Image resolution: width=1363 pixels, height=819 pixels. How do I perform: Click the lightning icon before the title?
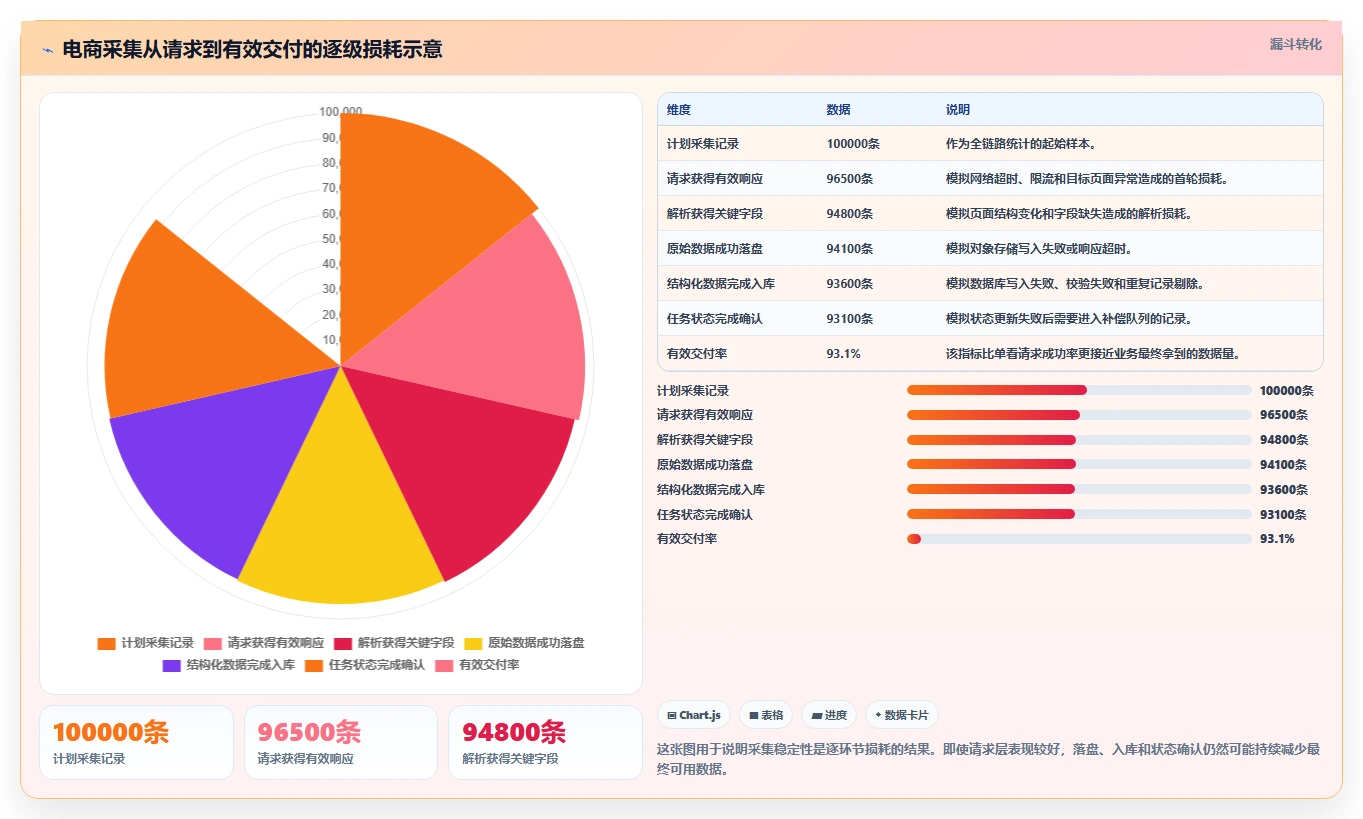pos(48,50)
